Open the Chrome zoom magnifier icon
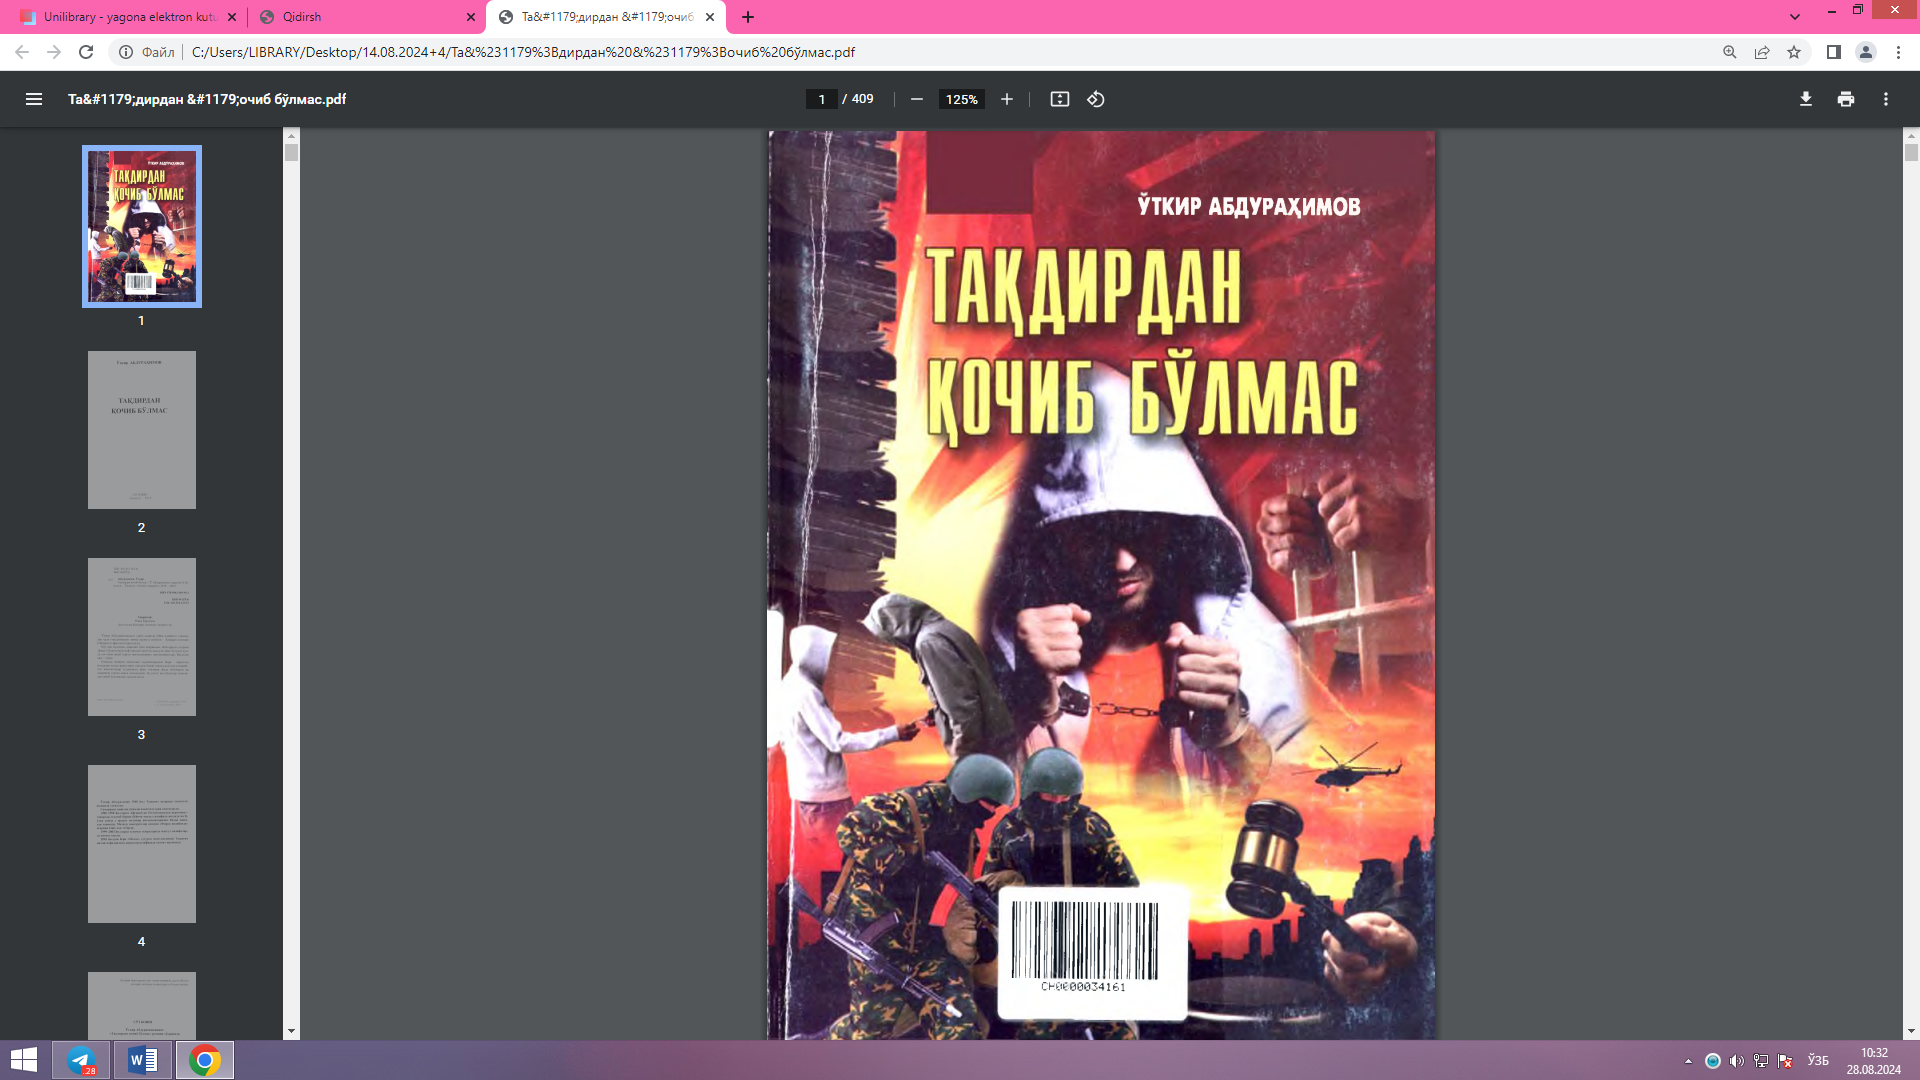 1730,52
